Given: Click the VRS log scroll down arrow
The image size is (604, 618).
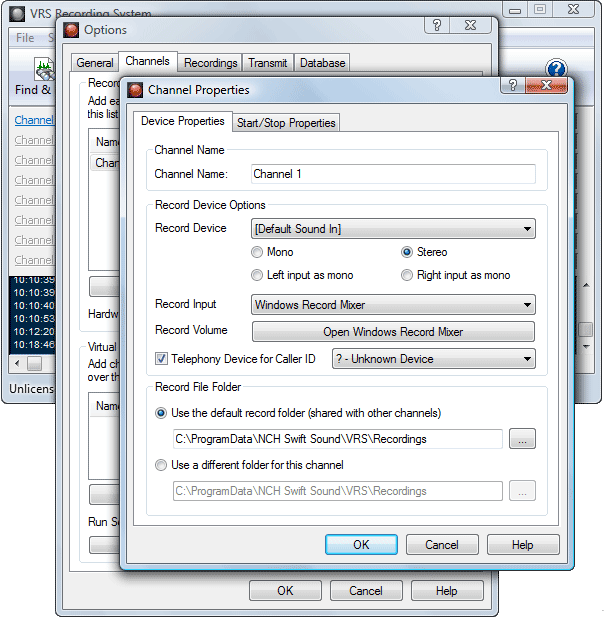Looking at the screenshot, I should coord(586,346).
